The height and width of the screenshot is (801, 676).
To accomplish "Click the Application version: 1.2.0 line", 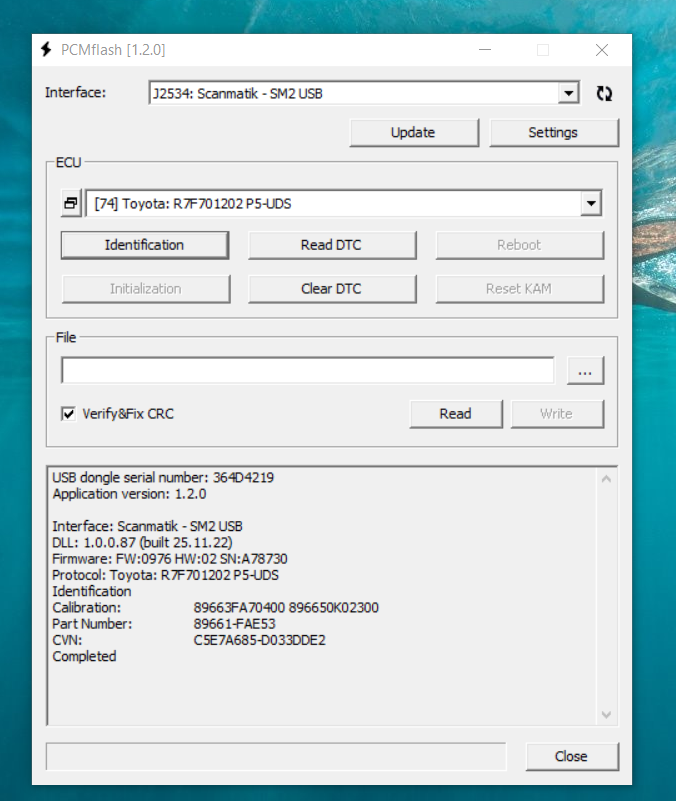I will pos(129,494).
